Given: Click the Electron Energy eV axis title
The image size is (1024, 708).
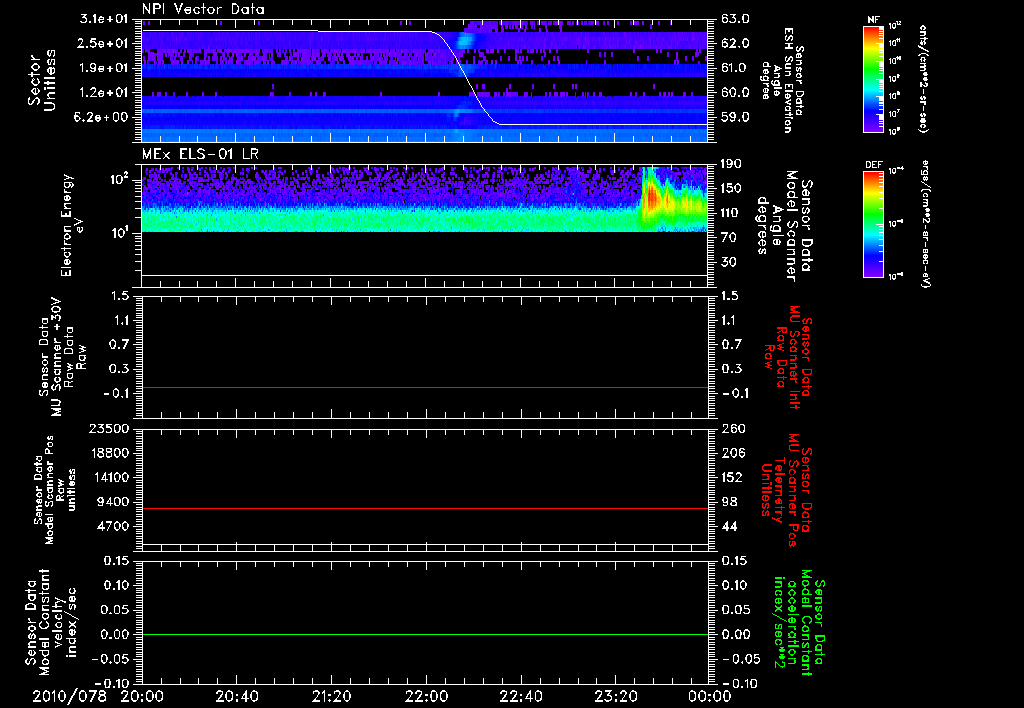Looking at the screenshot, I should tap(72, 225).
